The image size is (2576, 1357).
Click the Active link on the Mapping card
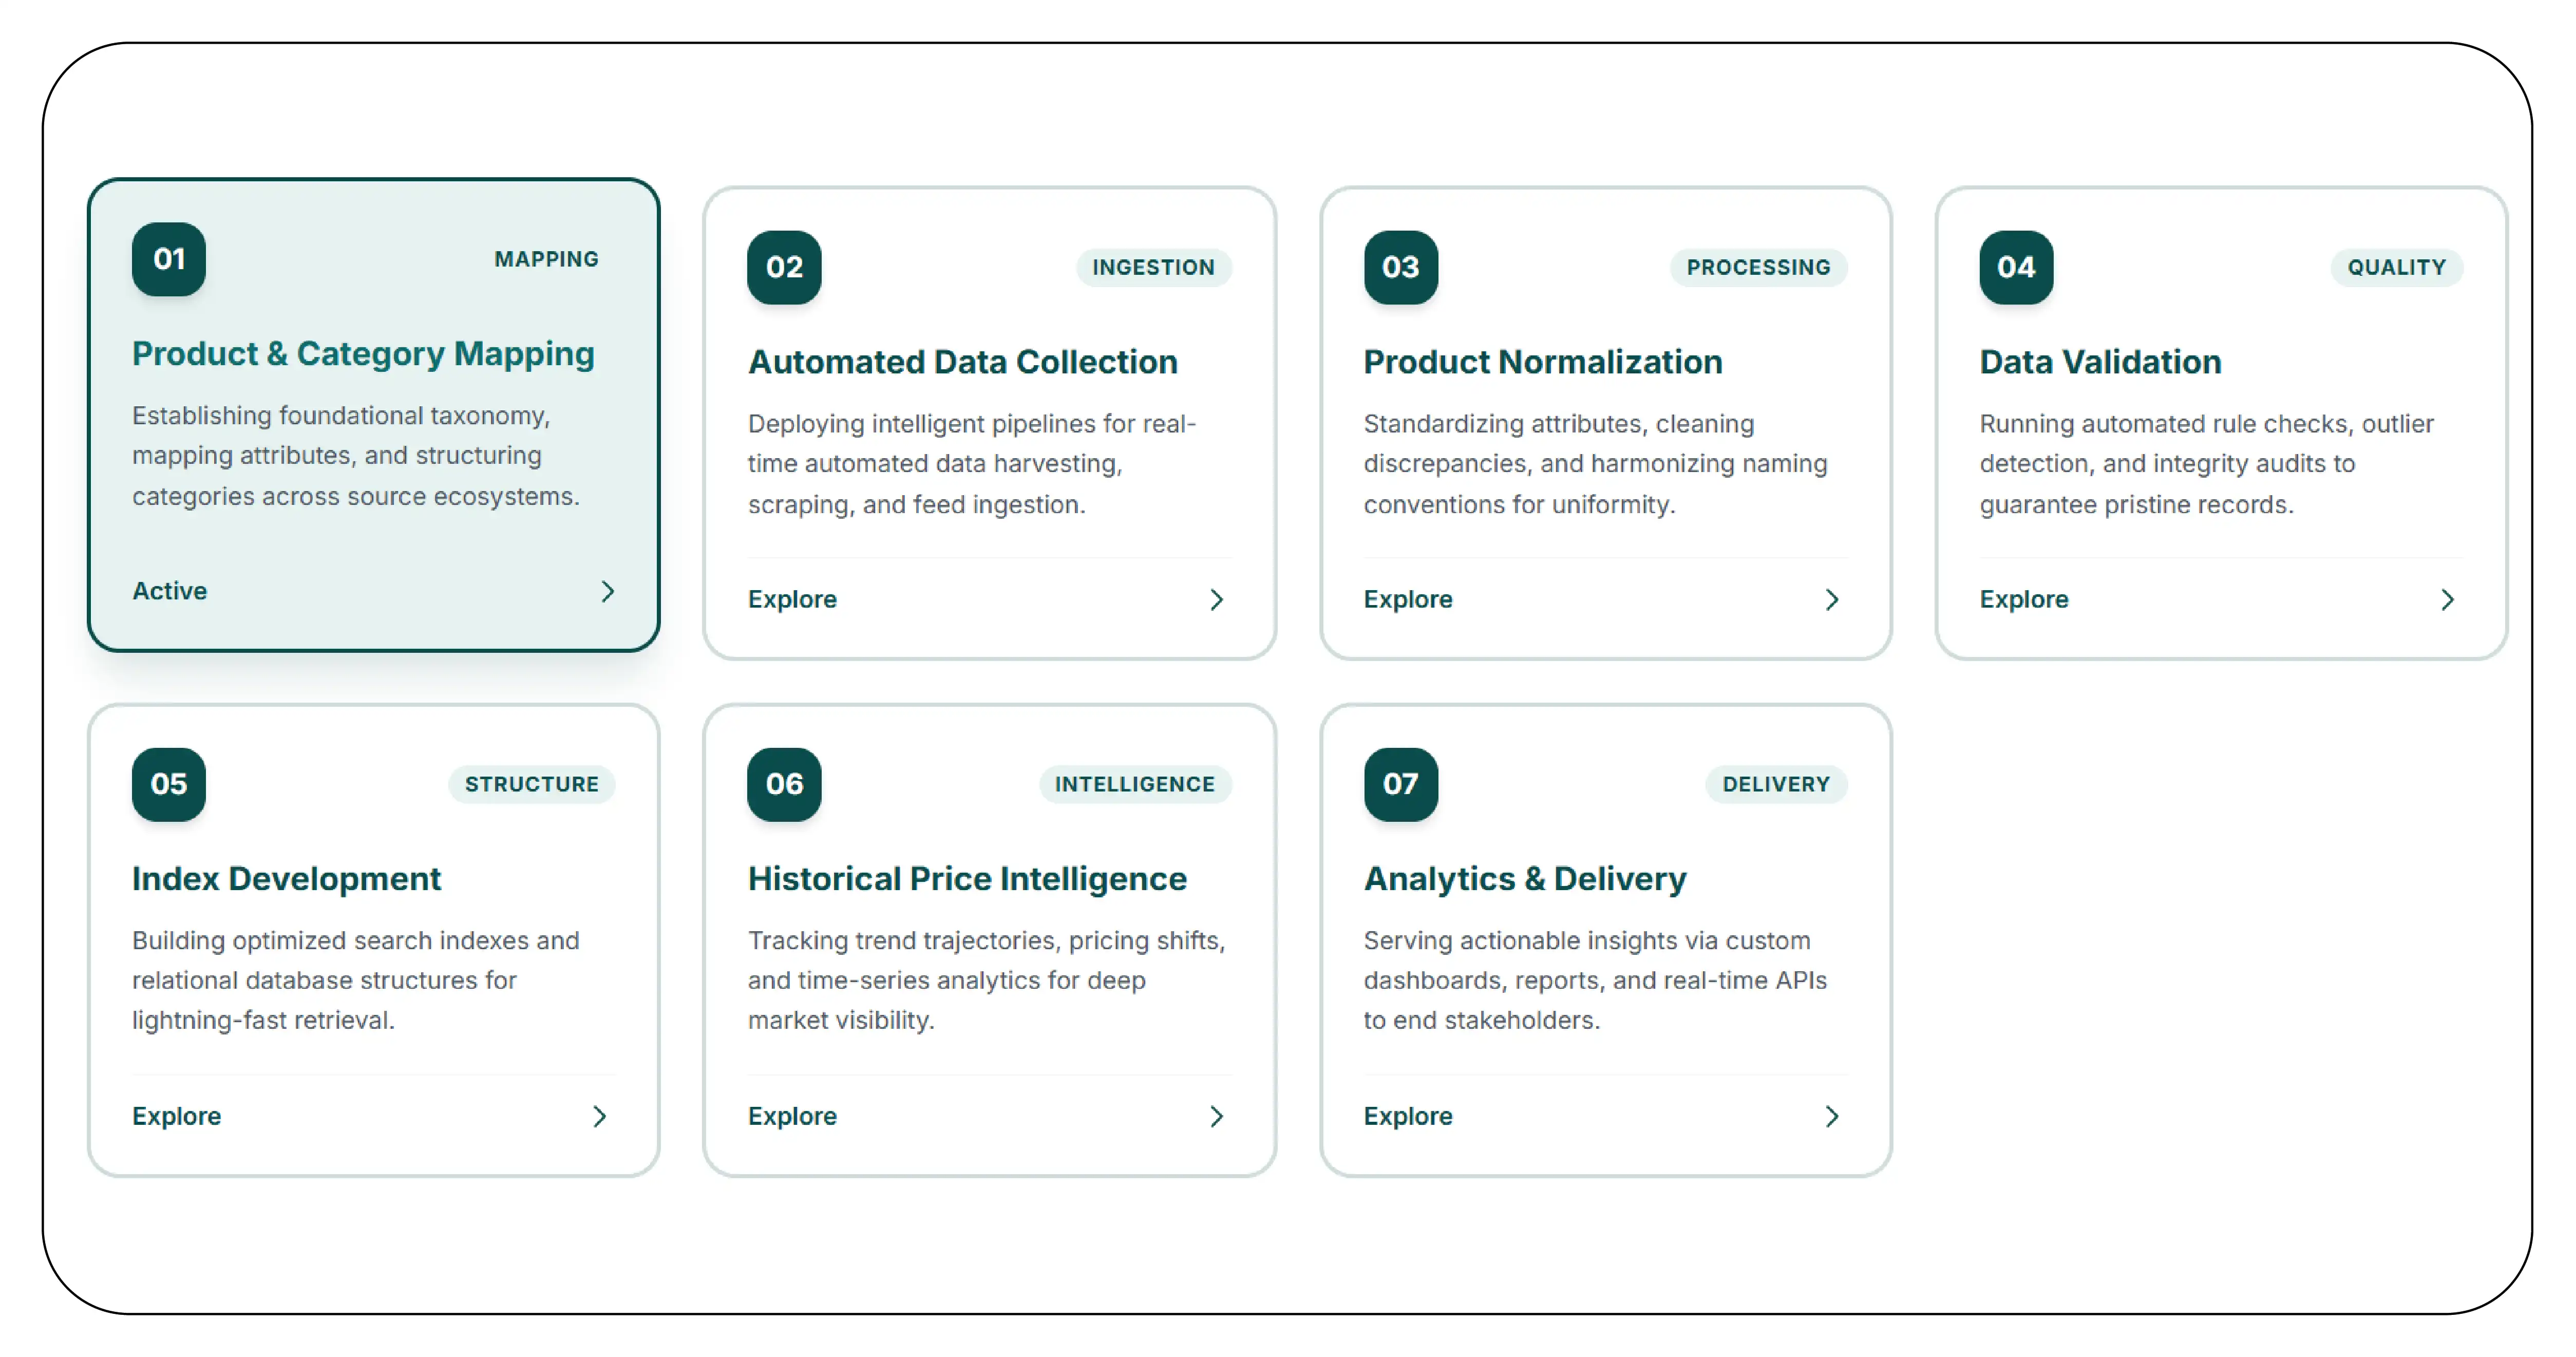click(x=170, y=591)
